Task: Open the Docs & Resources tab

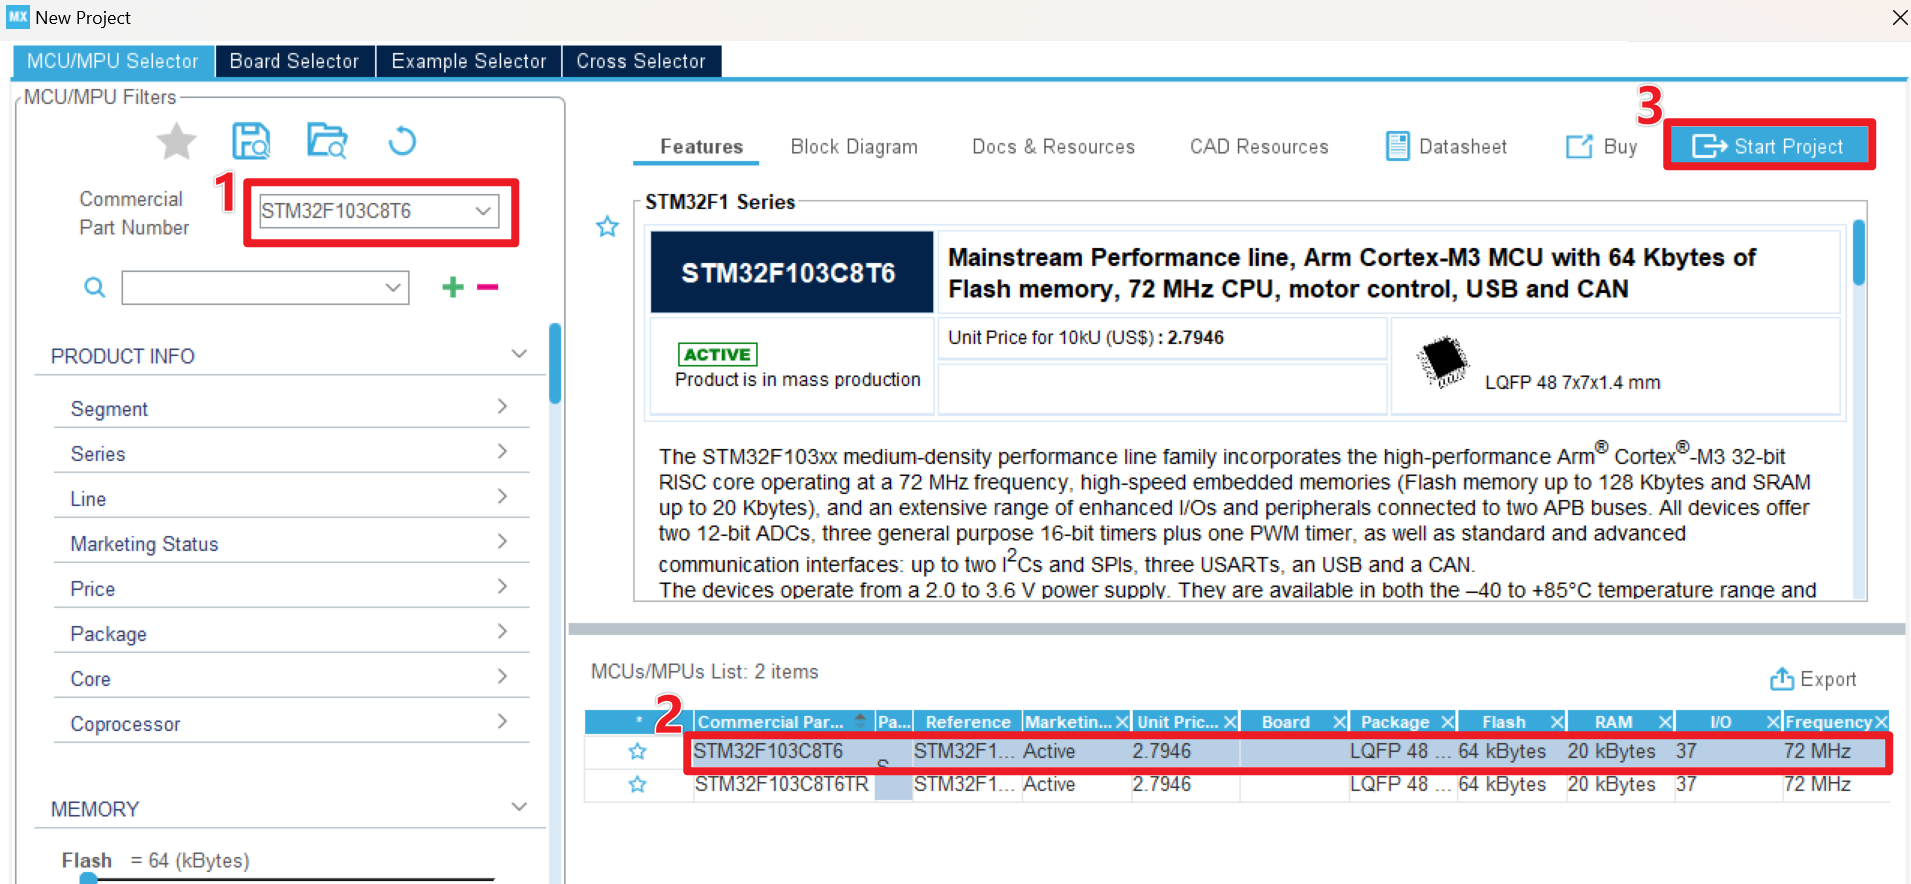Action: coord(1054,147)
